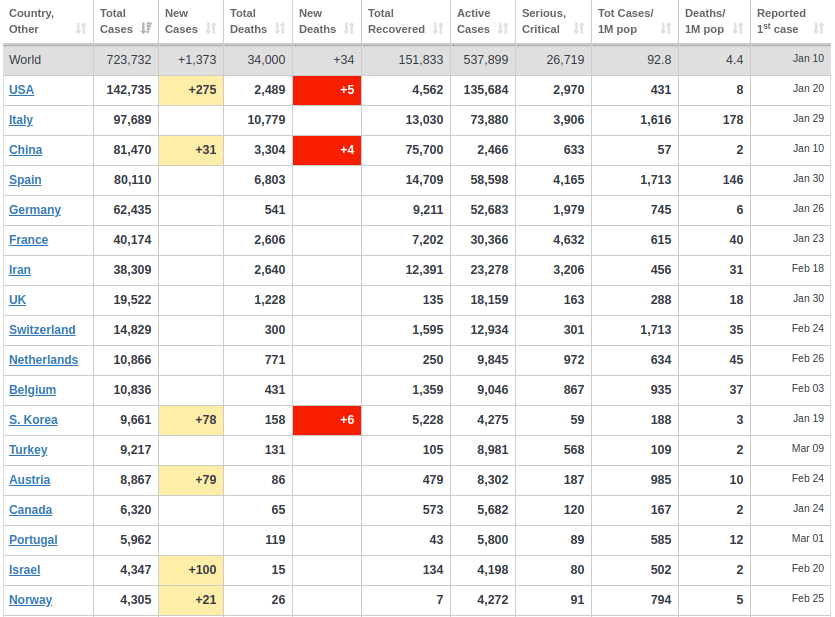Open the UK country link
The image size is (835, 617).
(x=18, y=300)
